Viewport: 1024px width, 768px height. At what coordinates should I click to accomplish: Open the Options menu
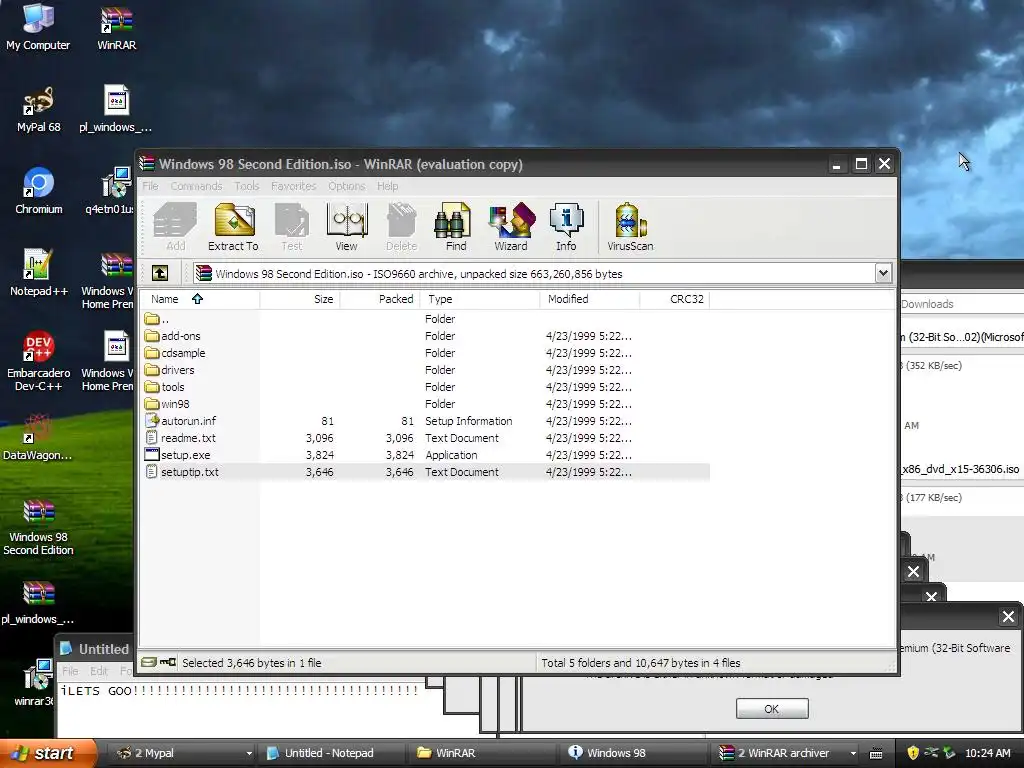347,186
